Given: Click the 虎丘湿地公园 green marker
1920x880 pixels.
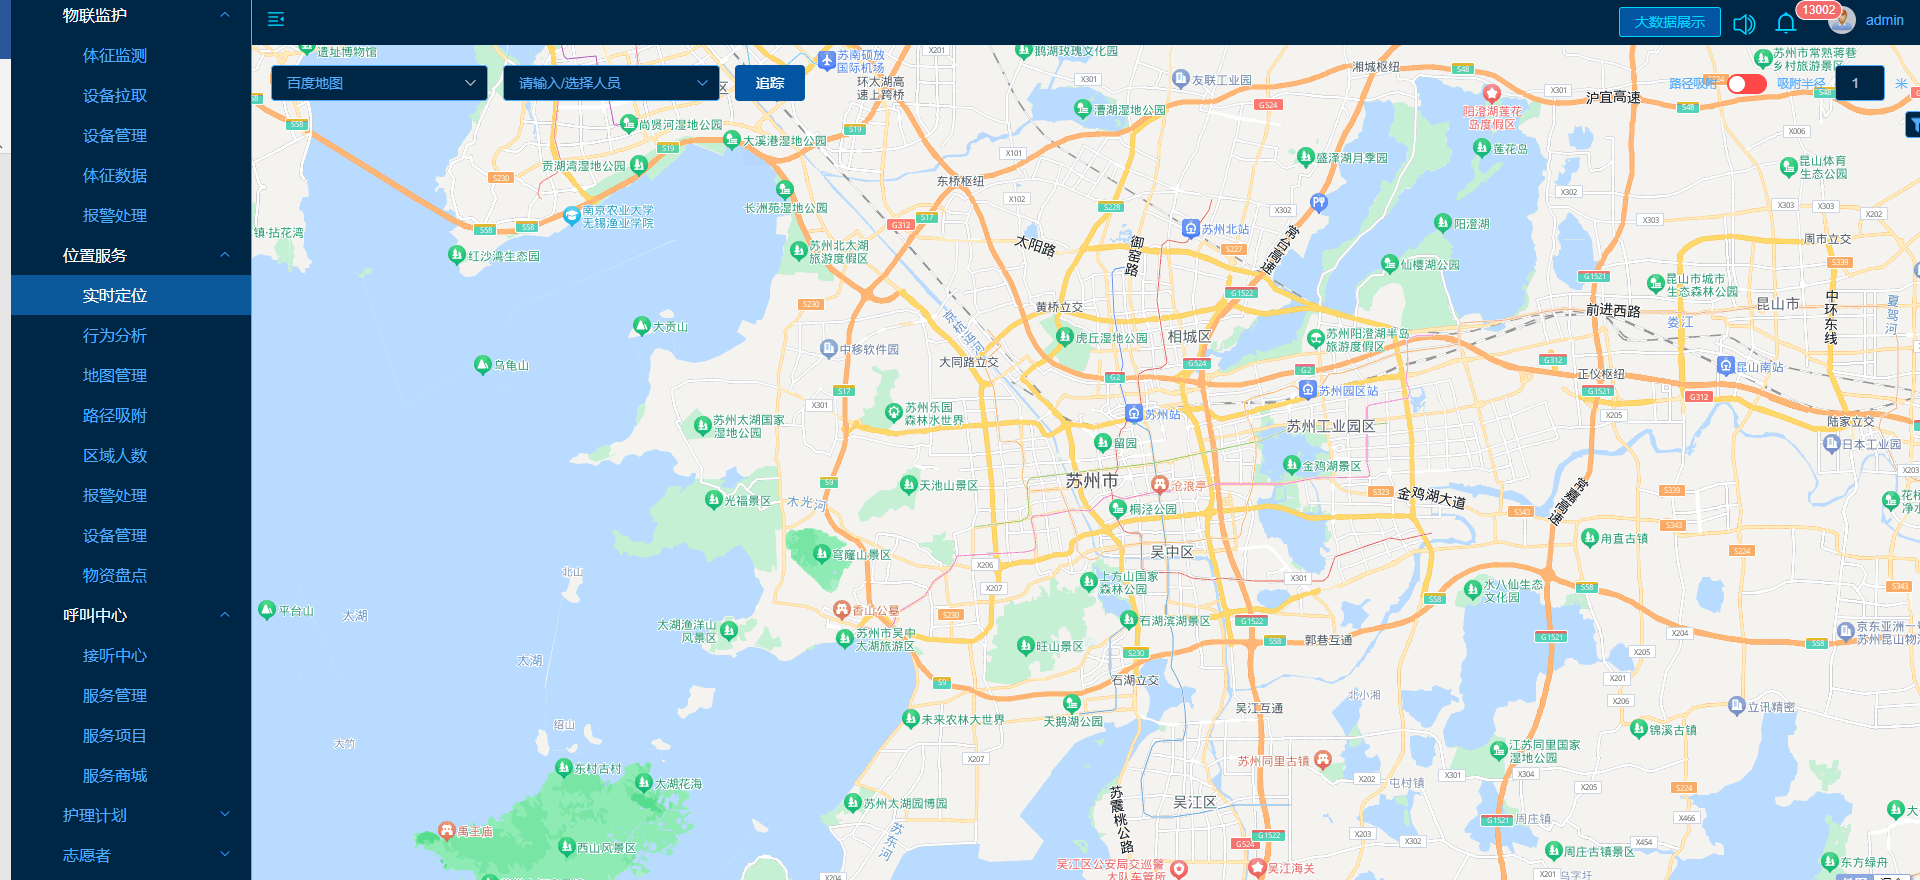Looking at the screenshot, I should click(x=1065, y=336).
